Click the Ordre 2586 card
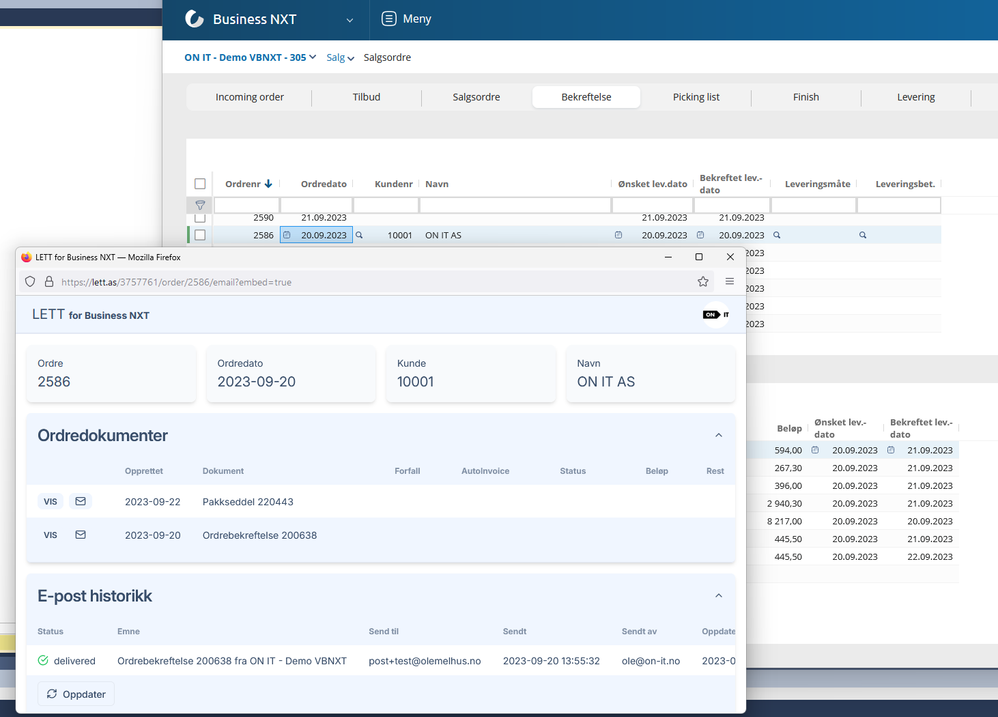Screen dimensions: 998x717 111,373
